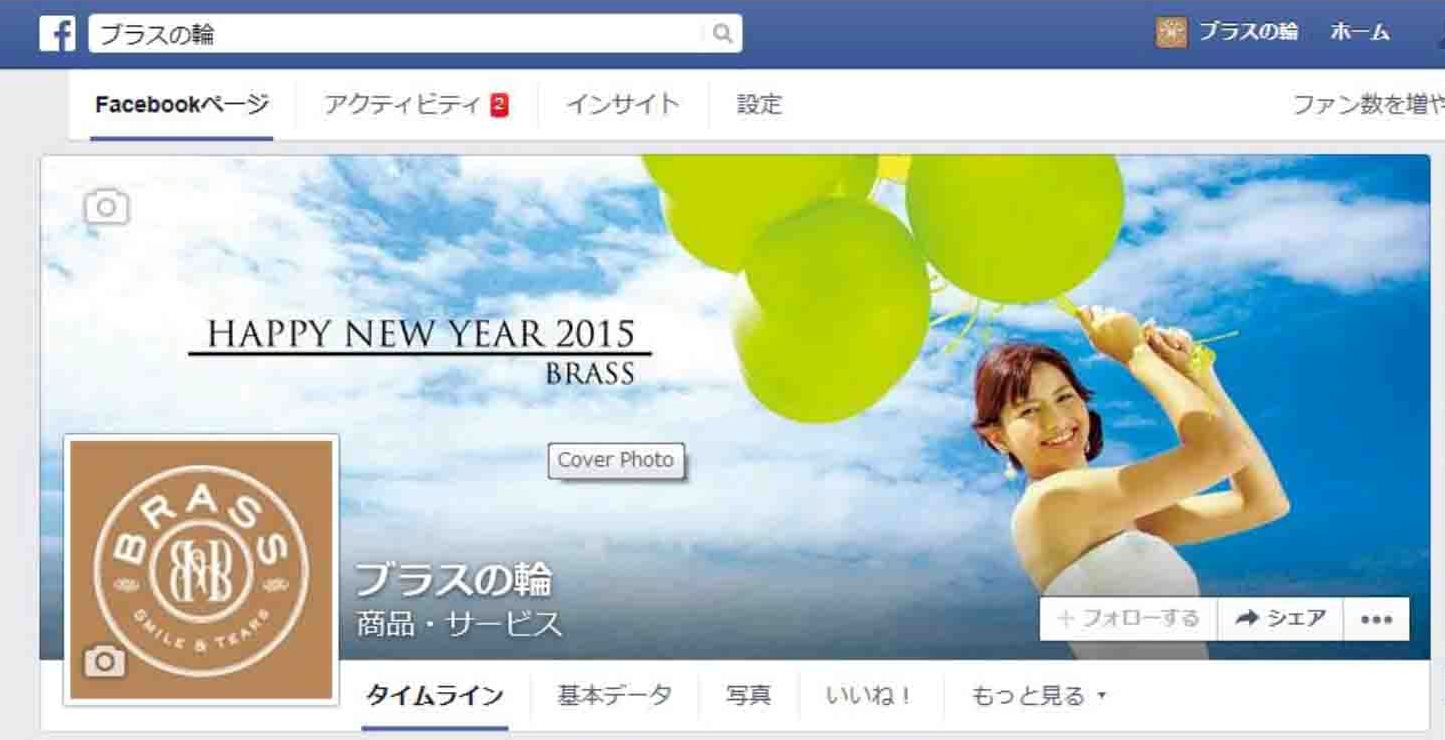Viewport: 1445px width, 740px height.
Task: Open the three-dots more actions button
Action: point(1377,619)
